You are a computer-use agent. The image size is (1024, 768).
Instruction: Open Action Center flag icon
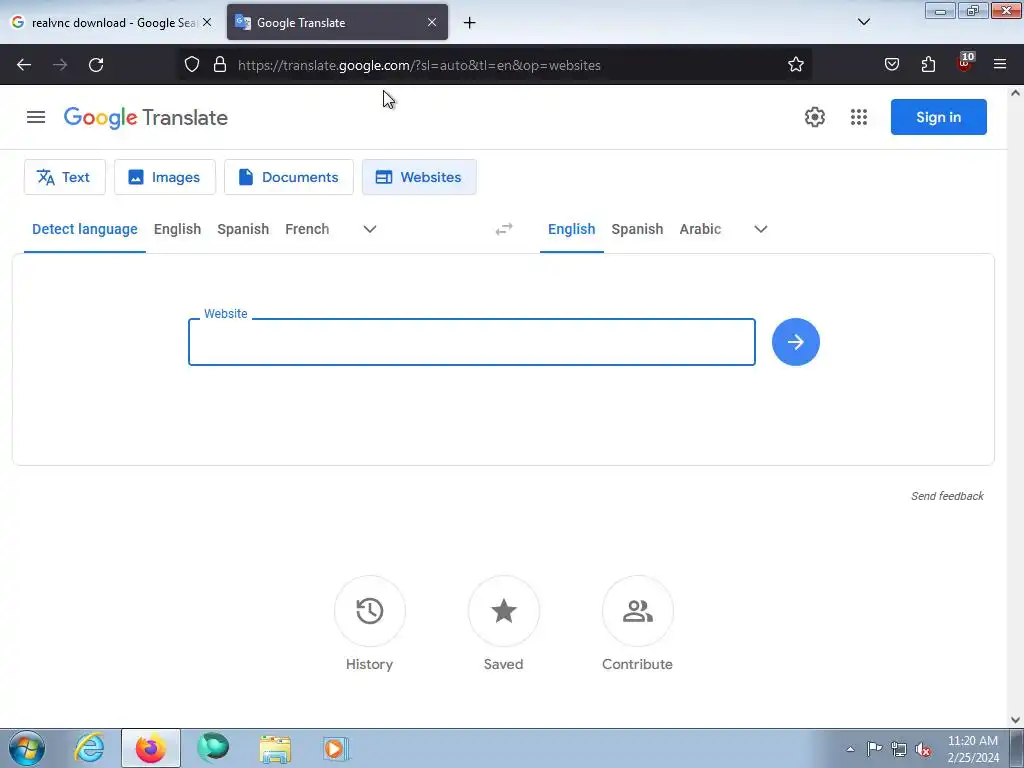[x=874, y=749]
